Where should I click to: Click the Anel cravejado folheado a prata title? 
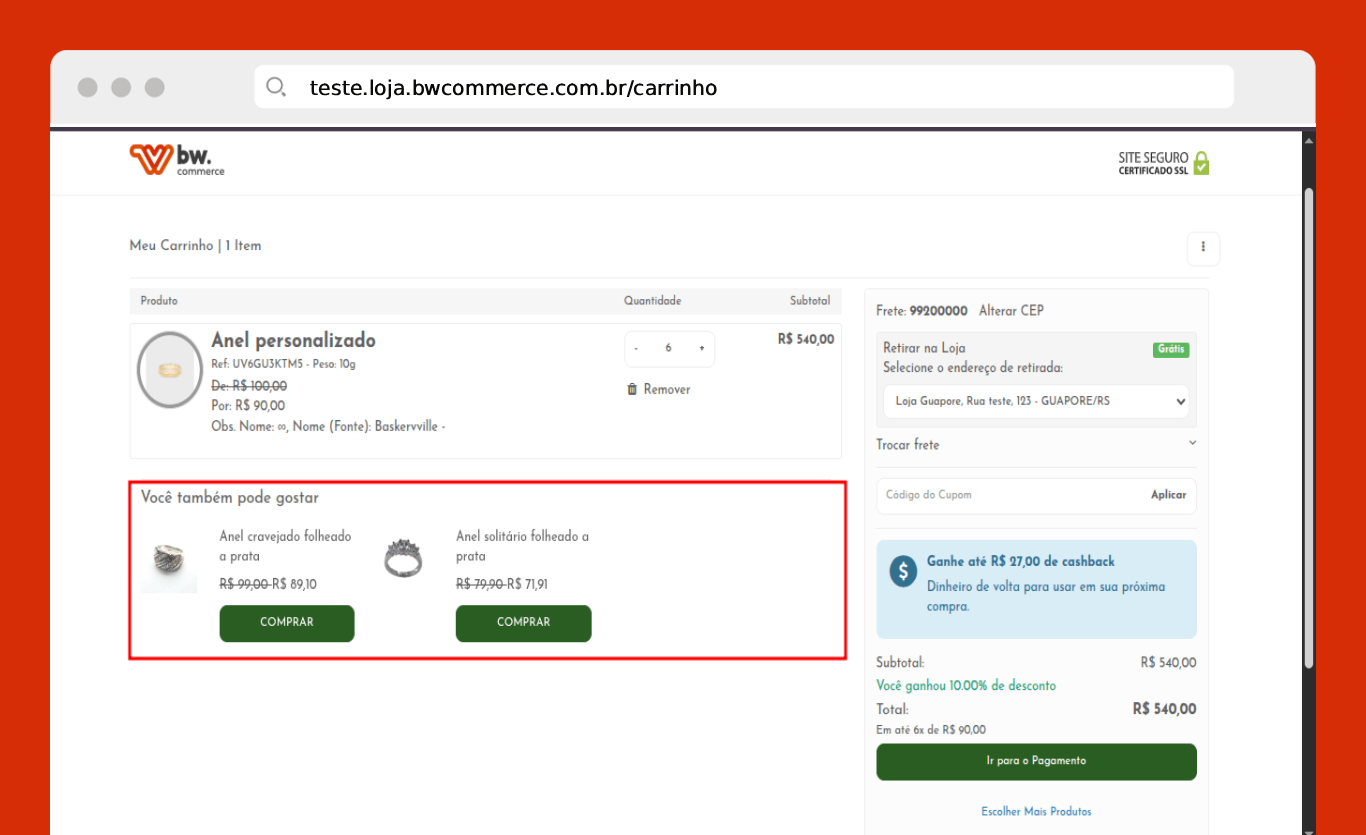(x=285, y=546)
